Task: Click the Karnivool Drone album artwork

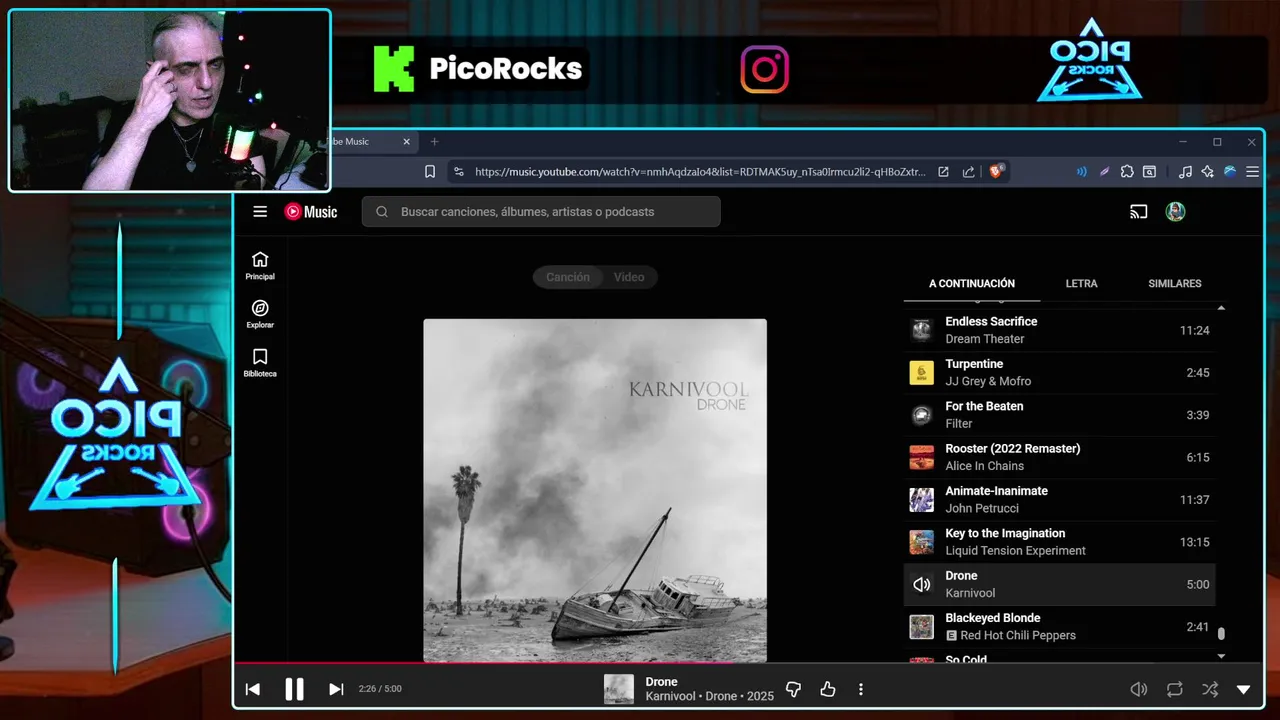Action: pyautogui.click(x=595, y=490)
